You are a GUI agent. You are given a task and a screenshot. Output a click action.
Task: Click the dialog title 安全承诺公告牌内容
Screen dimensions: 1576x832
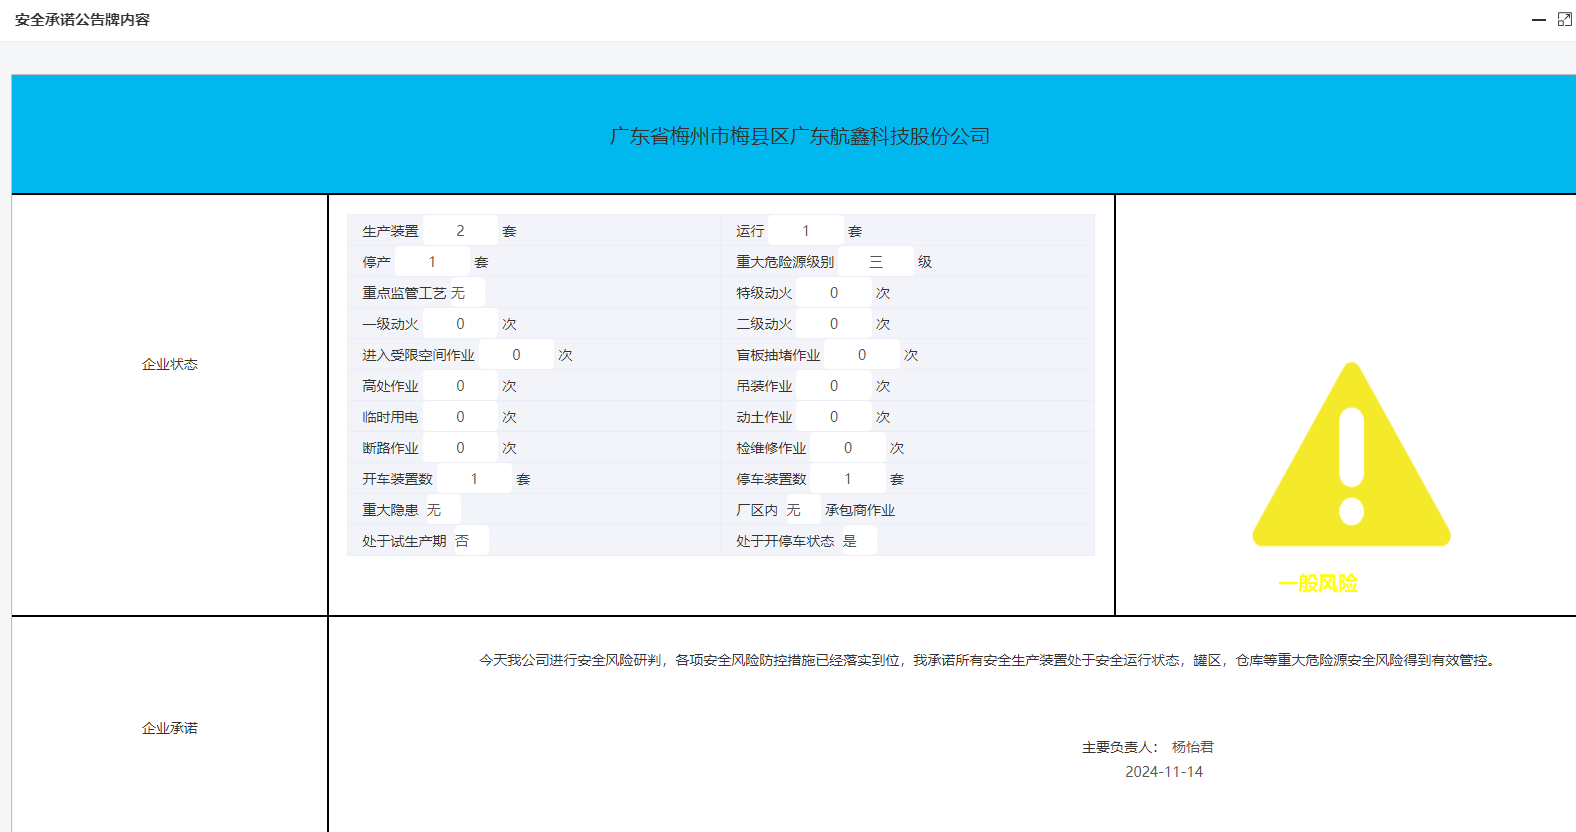tap(82, 20)
